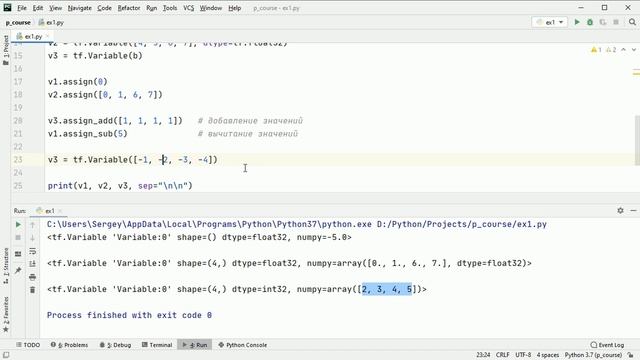The width and height of the screenshot is (640, 360).
Task: Click the status bar lock icon
Action: [631, 355]
